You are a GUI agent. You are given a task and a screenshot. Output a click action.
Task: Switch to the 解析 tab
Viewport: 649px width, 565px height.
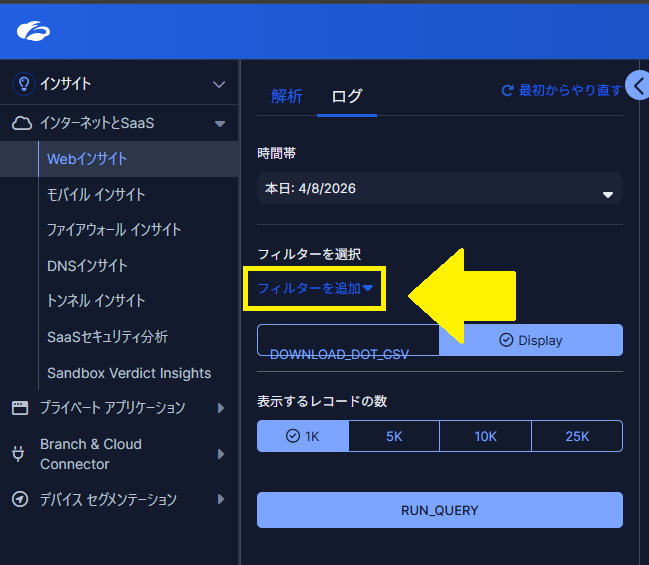pos(286,96)
